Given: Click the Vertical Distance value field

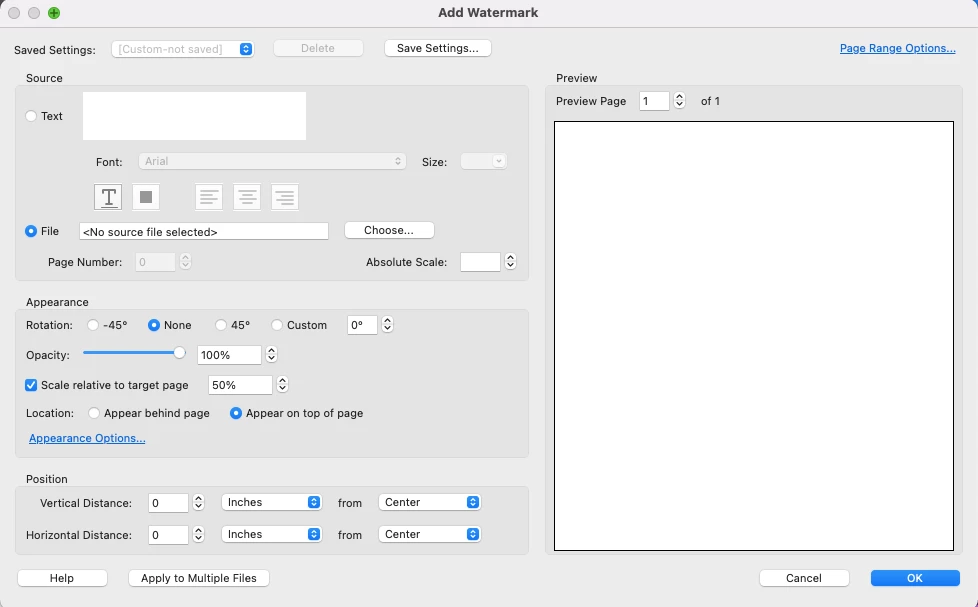Looking at the screenshot, I should 168,503.
